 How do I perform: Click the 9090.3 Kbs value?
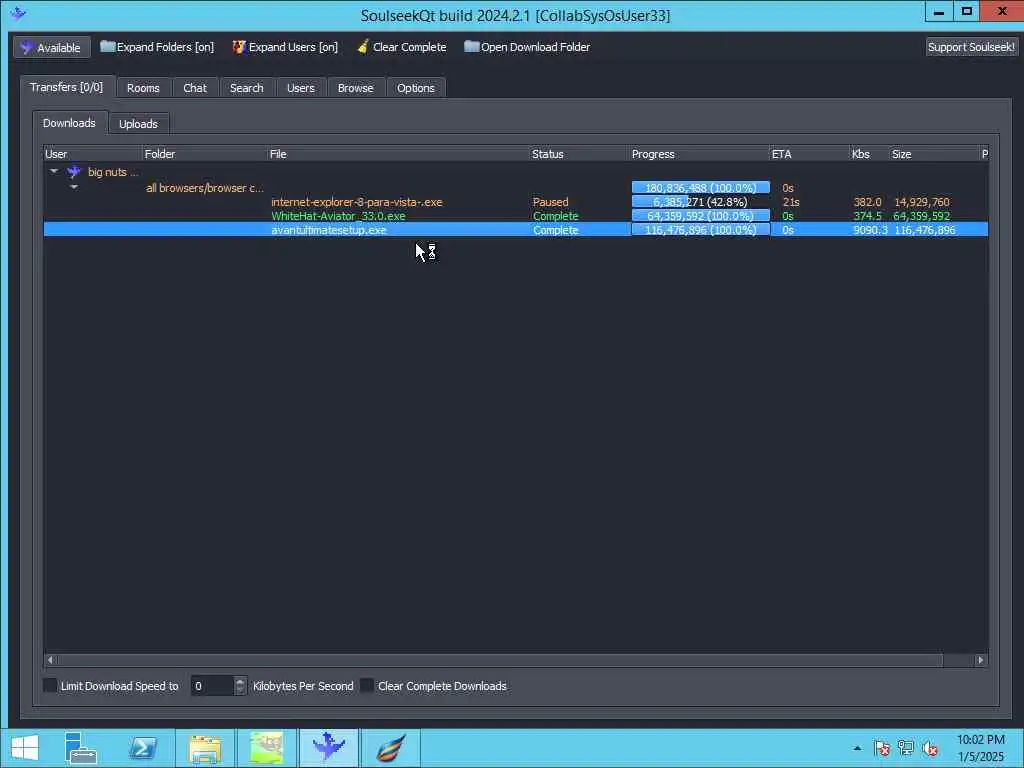click(x=870, y=230)
